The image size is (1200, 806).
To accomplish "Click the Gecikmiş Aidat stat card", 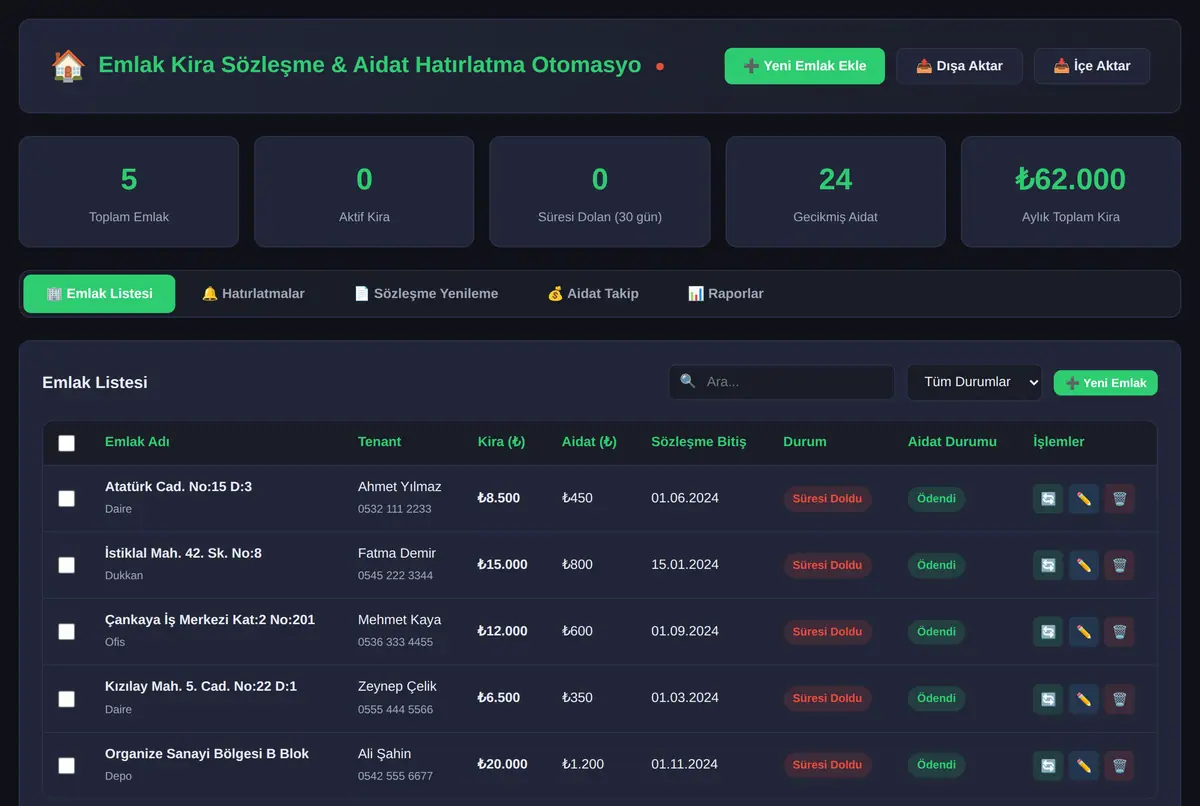I will pos(836,192).
